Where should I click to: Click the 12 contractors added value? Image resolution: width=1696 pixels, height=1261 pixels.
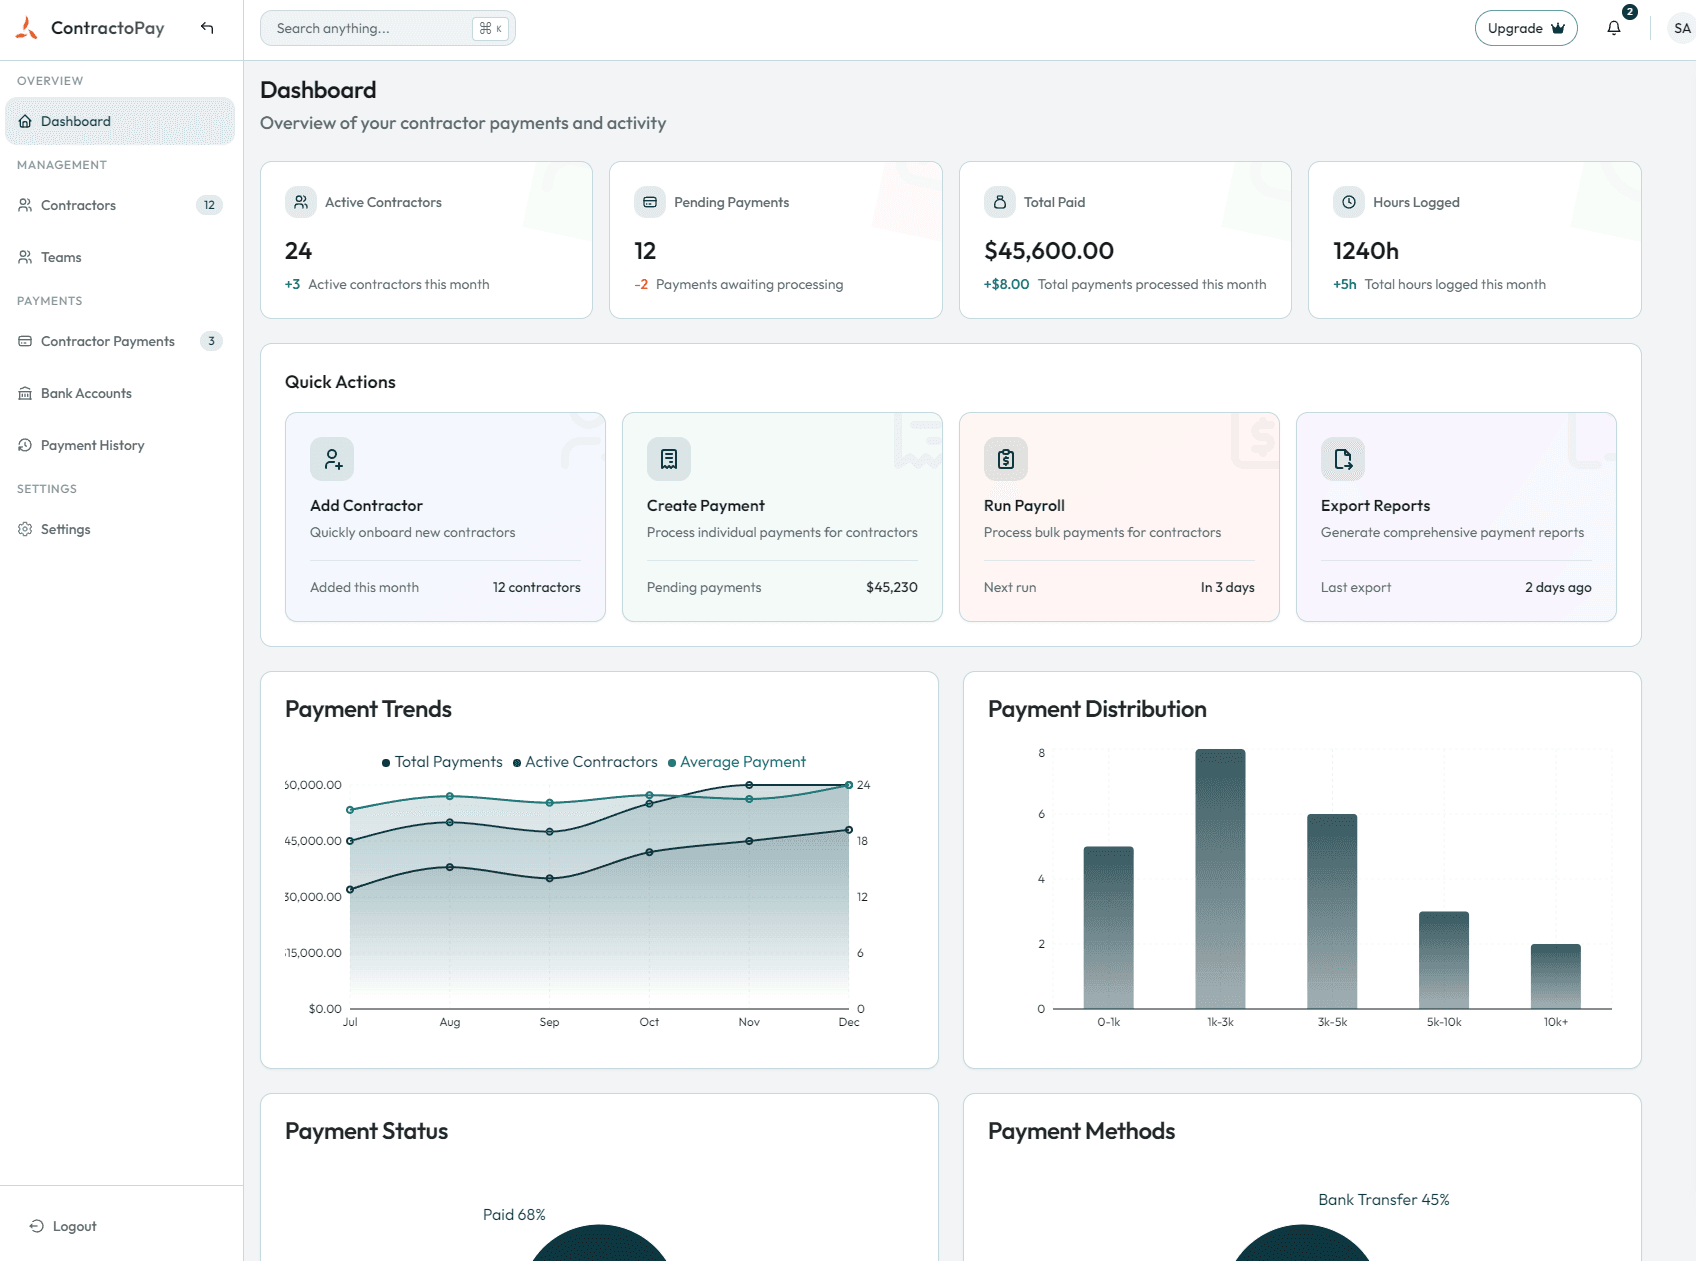(x=537, y=587)
